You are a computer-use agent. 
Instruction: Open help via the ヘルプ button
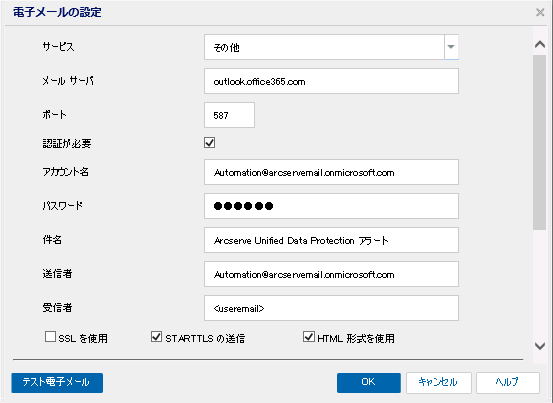coord(508,383)
